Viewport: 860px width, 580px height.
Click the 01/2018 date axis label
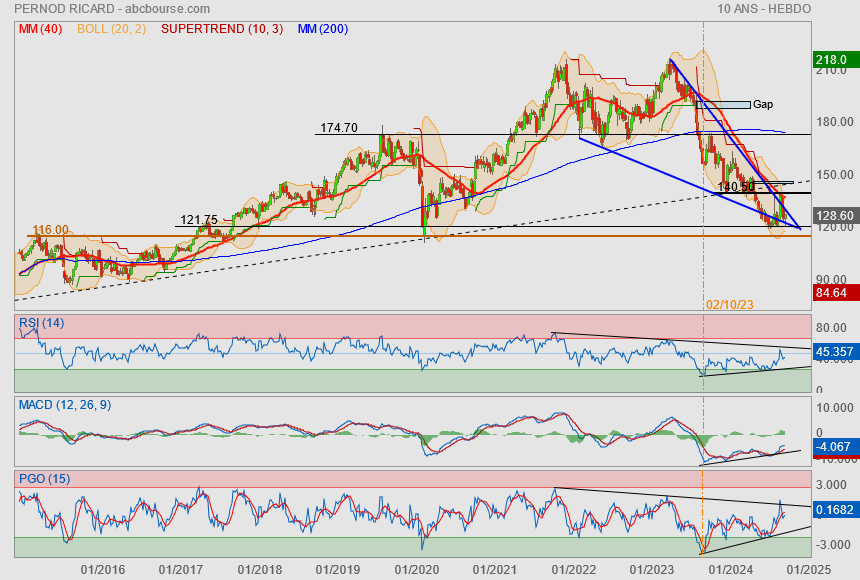click(x=259, y=570)
